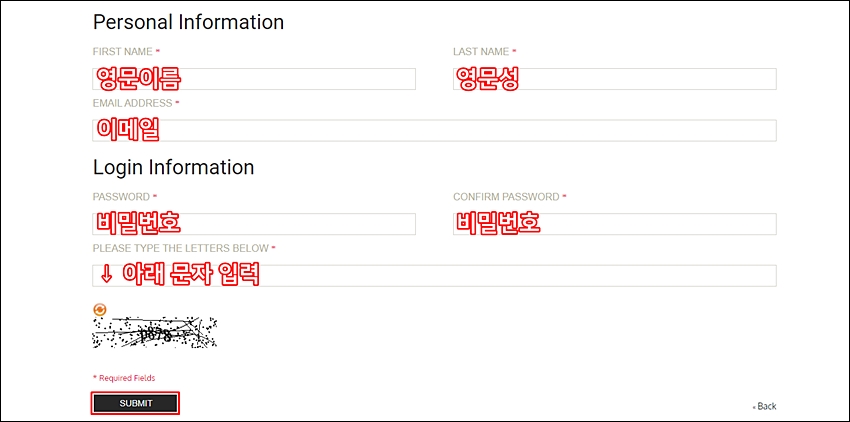
Task: Click the Login Information heading
Action: point(173,167)
